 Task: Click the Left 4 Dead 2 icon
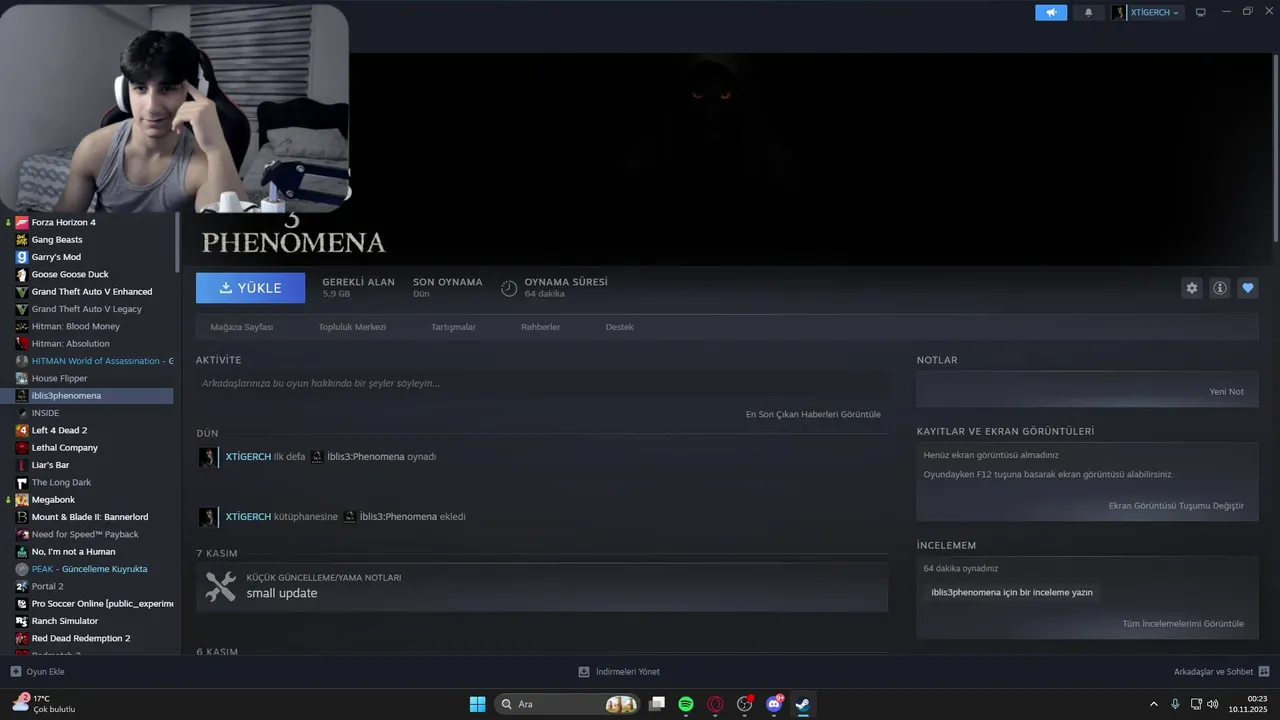click(x=22, y=430)
